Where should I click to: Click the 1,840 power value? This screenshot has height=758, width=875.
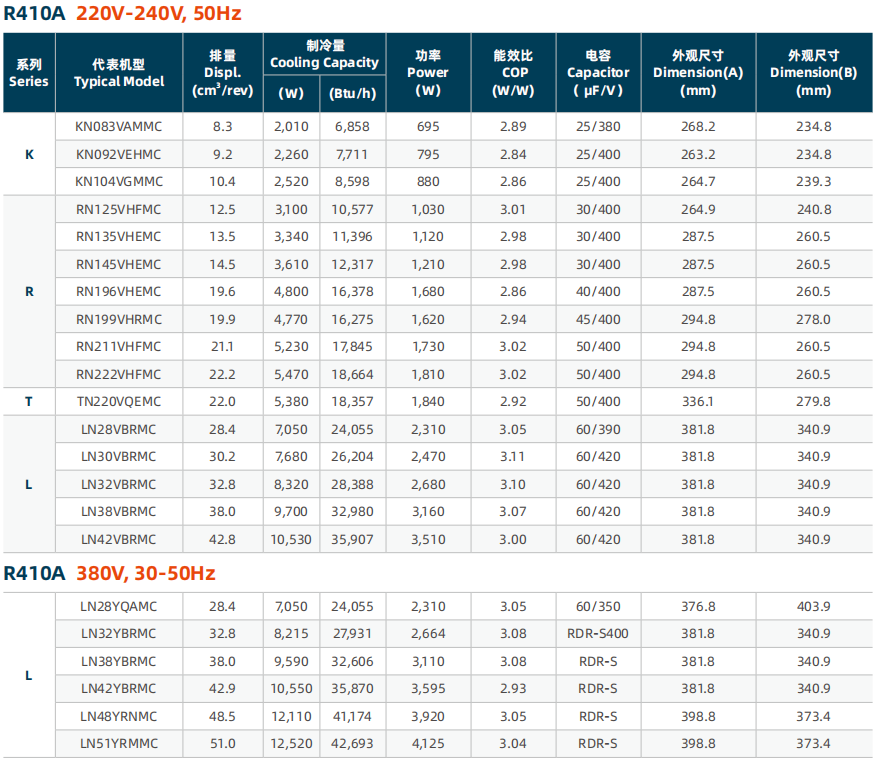coord(428,402)
